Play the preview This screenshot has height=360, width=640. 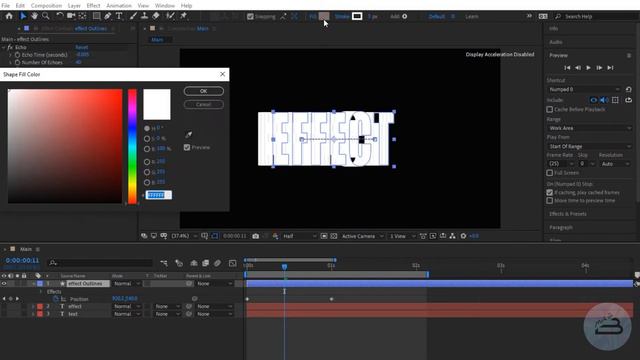(588, 67)
